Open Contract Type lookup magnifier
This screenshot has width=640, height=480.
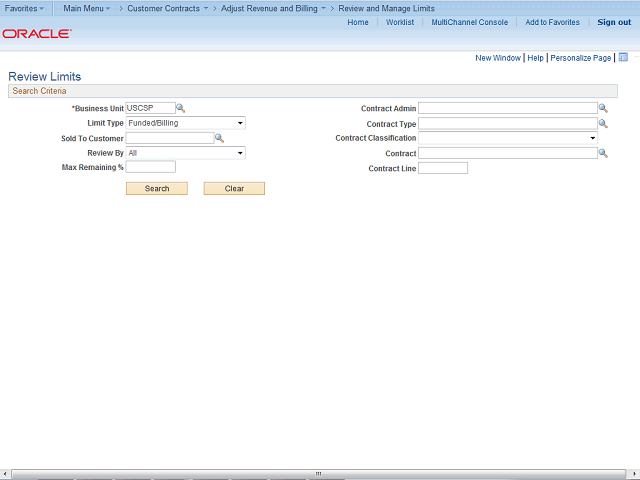[x=603, y=123]
